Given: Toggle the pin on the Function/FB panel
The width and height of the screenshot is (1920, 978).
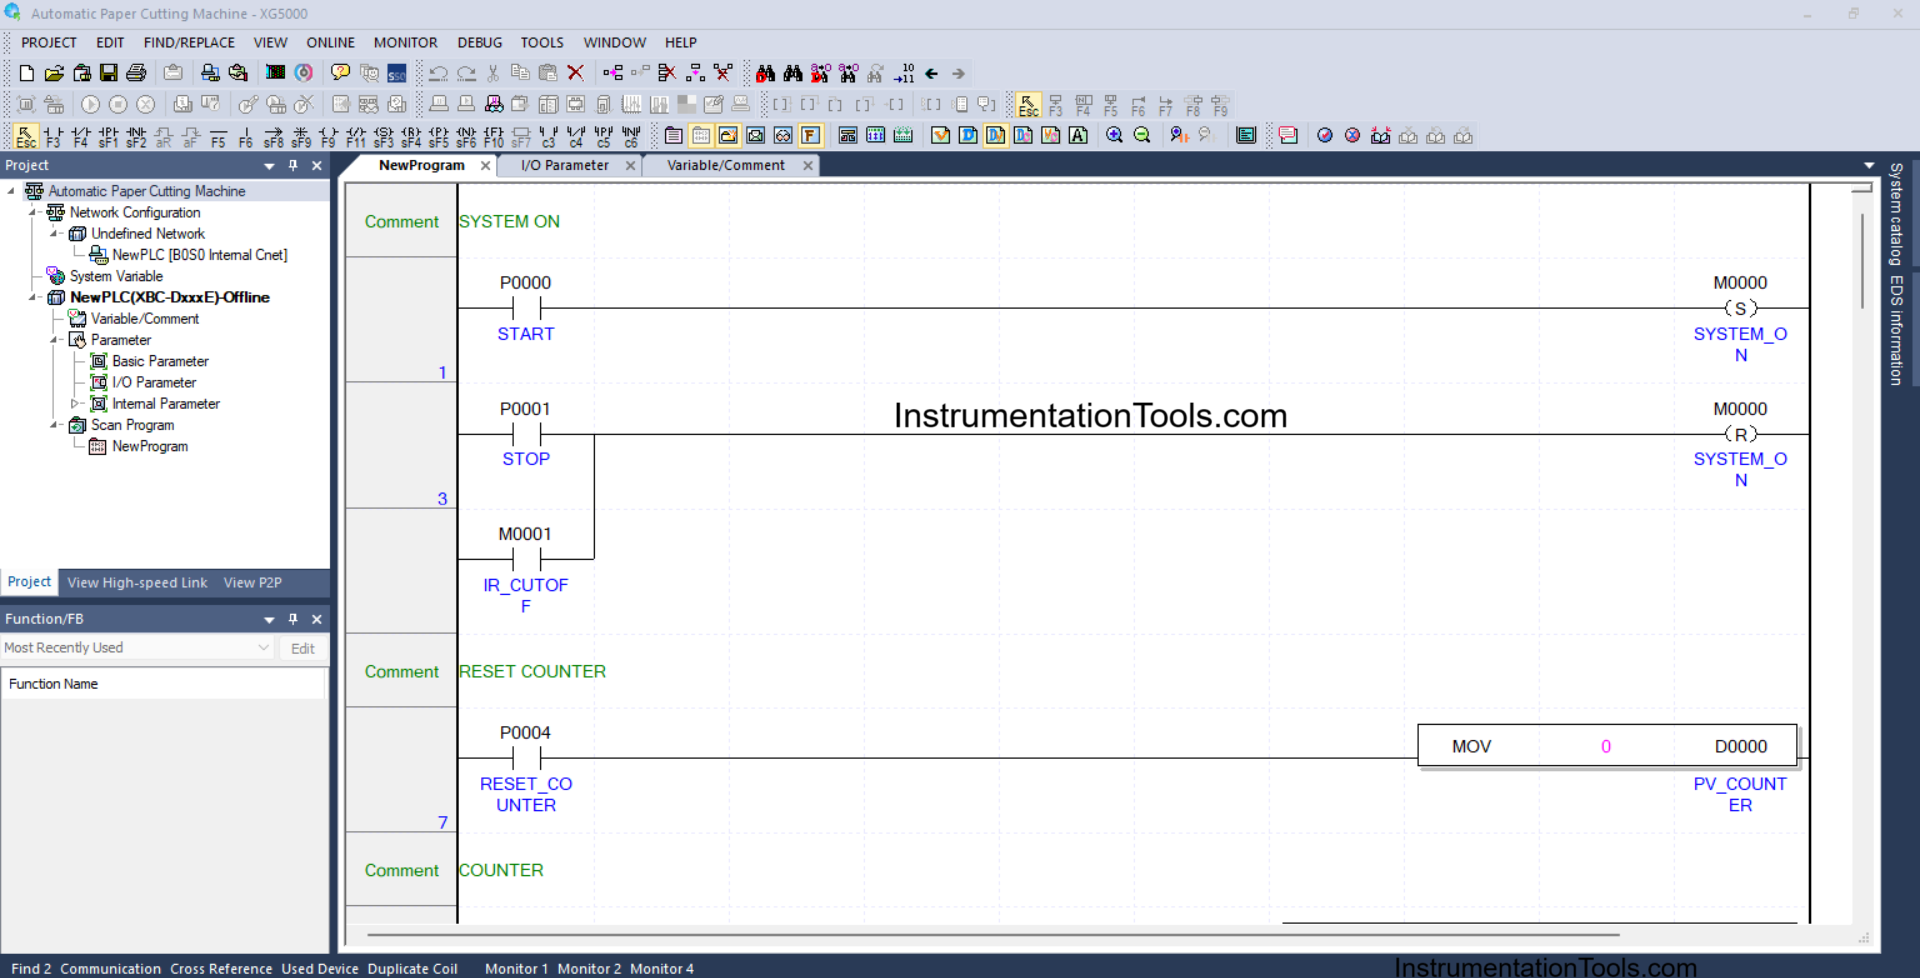Looking at the screenshot, I should coord(293,618).
